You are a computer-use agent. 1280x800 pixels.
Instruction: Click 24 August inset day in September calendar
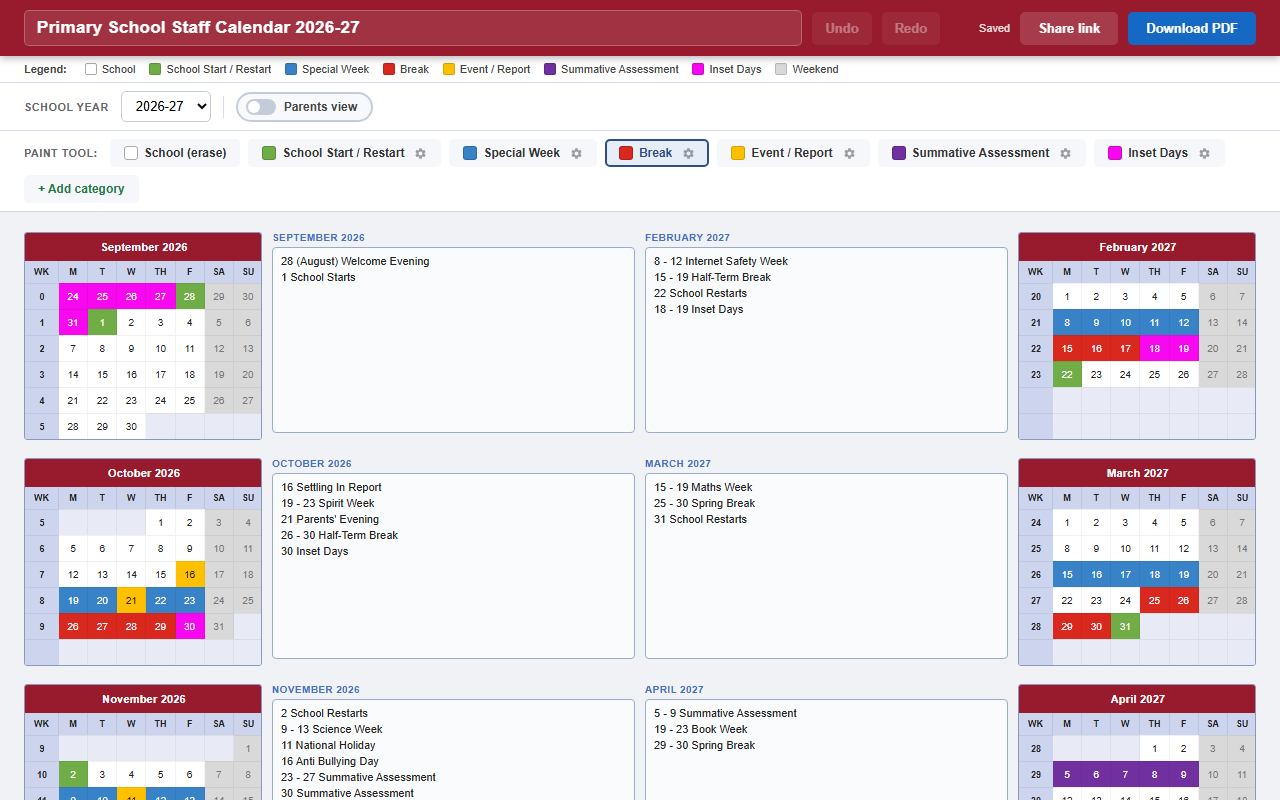73,296
